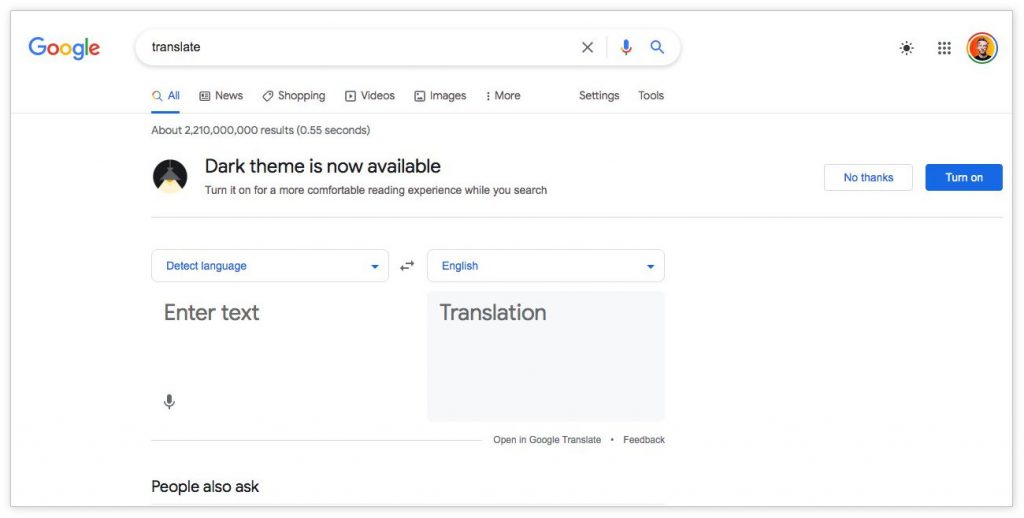Open the search Settings menu
The width and height of the screenshot is (1024, 518).
(x=599, y=96)
